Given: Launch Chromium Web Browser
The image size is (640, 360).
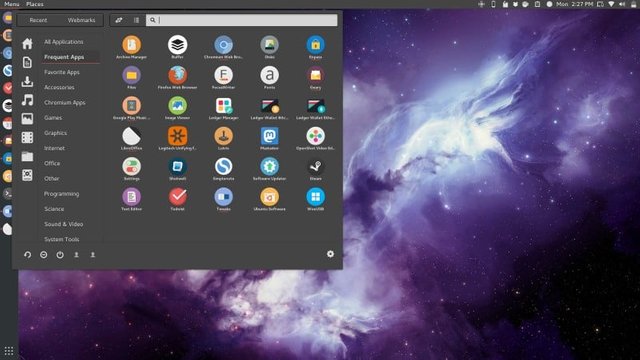Looking at the screenshot, I should 224,45.
